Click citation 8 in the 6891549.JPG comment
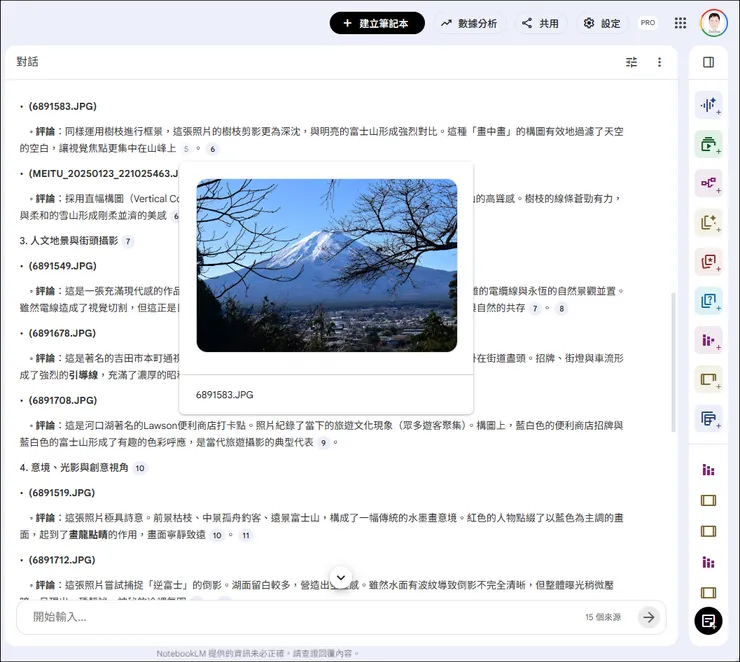 pos(561,309)
